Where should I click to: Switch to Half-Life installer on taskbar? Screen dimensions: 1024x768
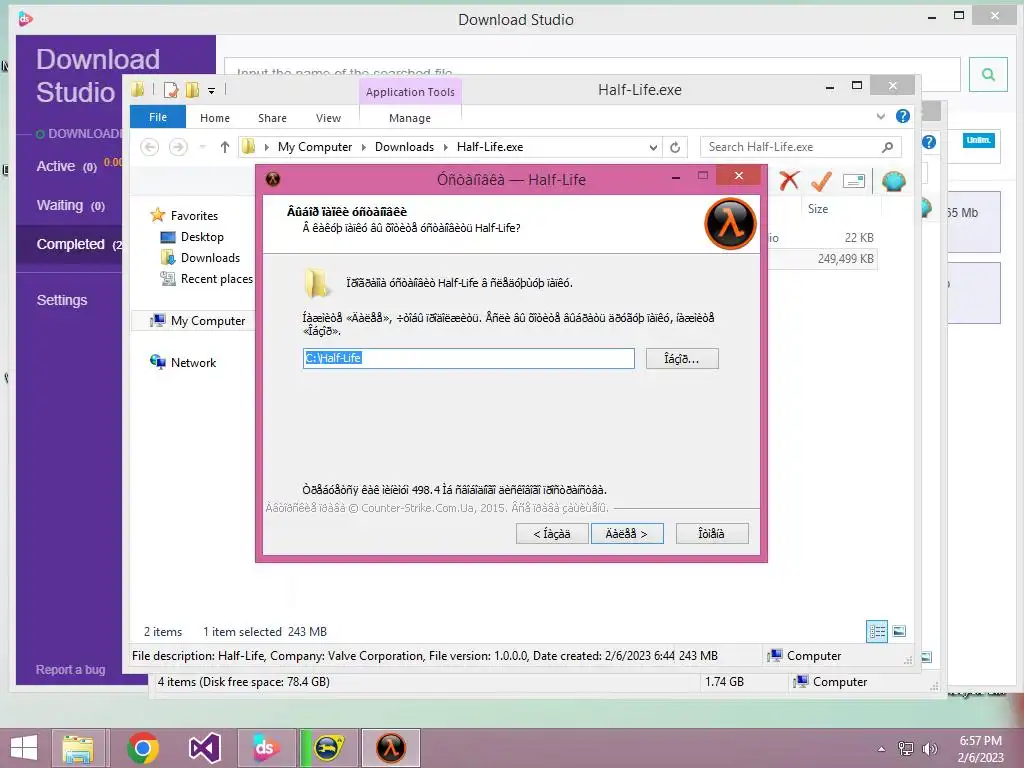point(391,748)
